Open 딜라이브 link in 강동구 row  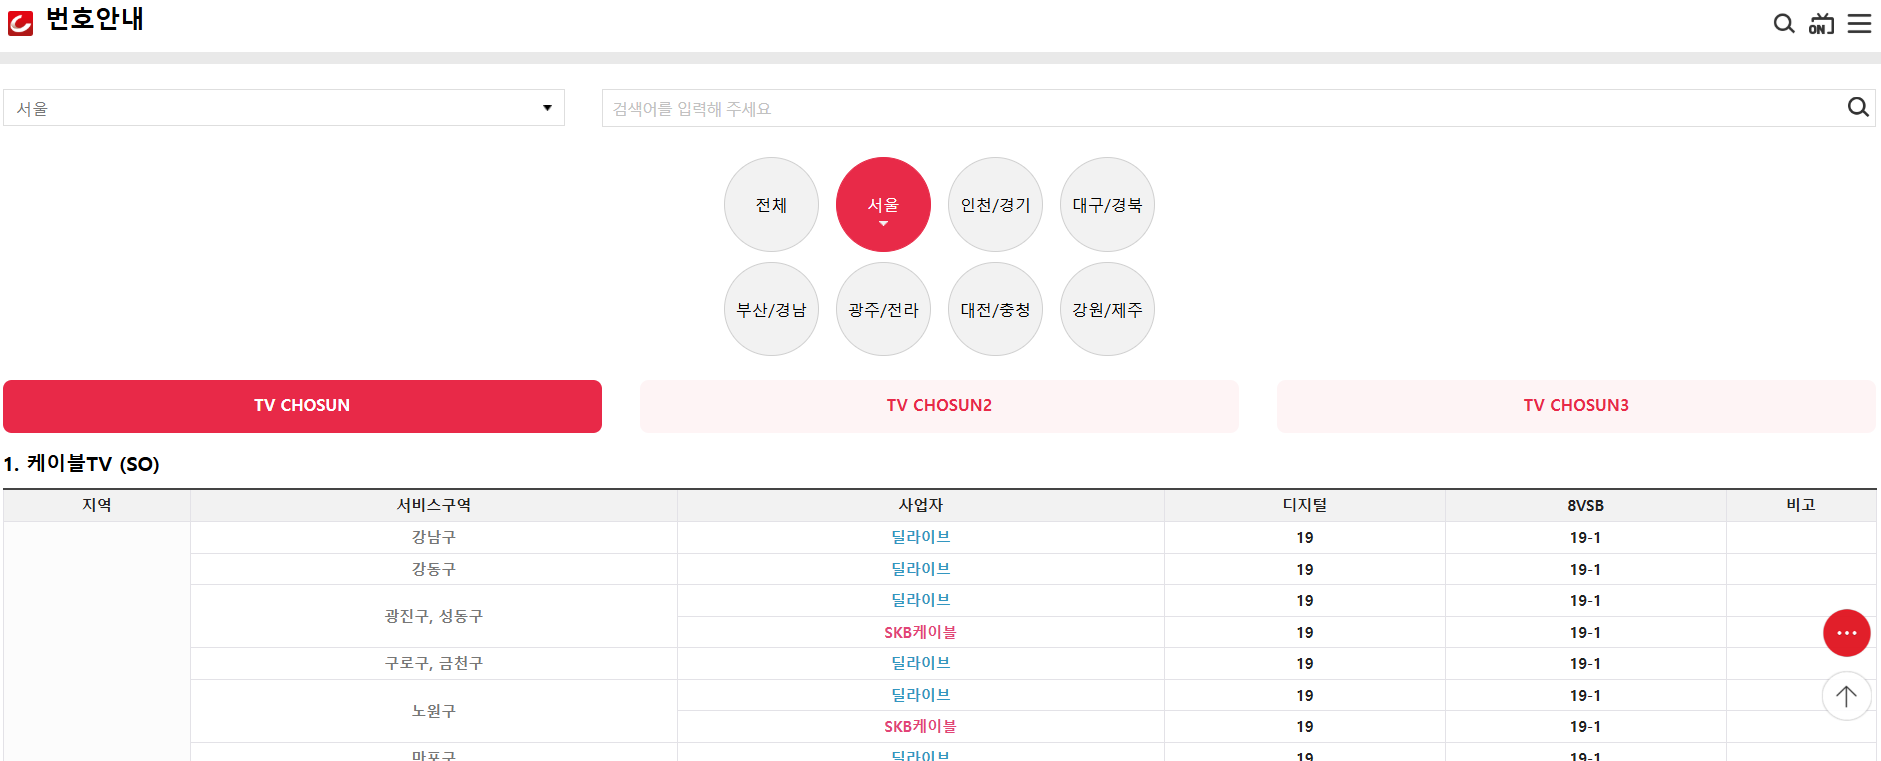click(921, 569)
